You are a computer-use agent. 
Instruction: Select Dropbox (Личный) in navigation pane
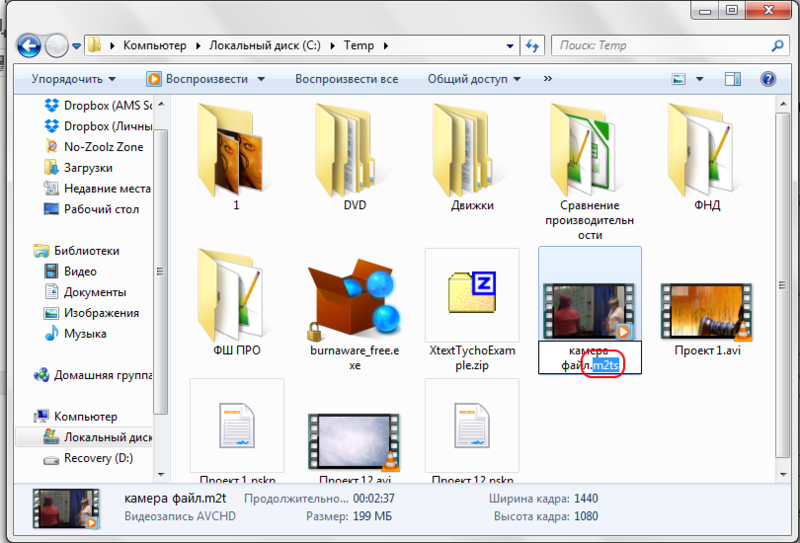(x=98, y=126)
